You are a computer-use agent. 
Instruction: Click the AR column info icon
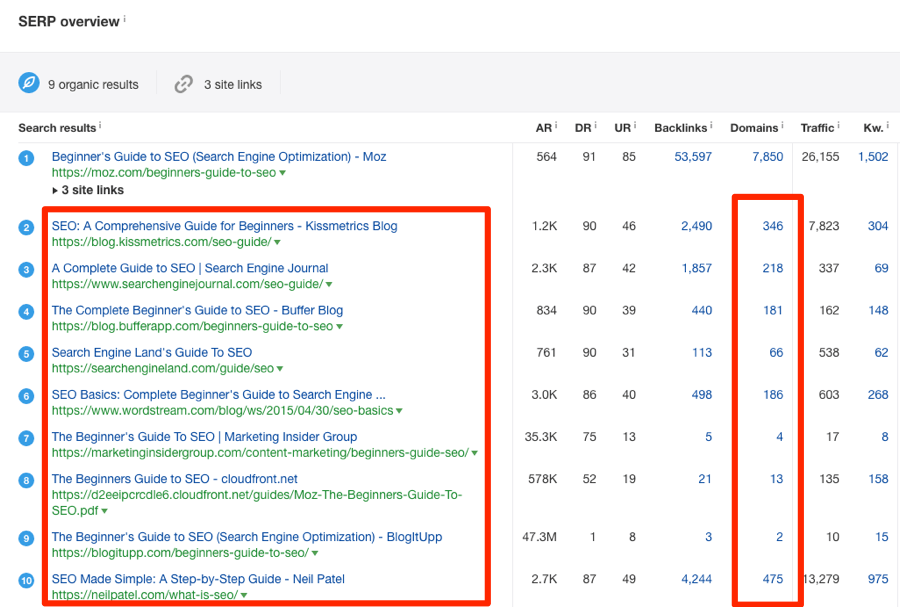tap(556, 125)
